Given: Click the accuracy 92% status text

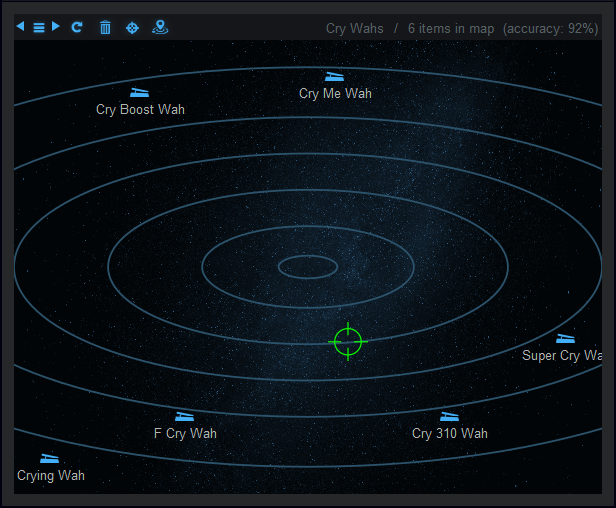Looking at the screenshot, I should tap(551, 29).
